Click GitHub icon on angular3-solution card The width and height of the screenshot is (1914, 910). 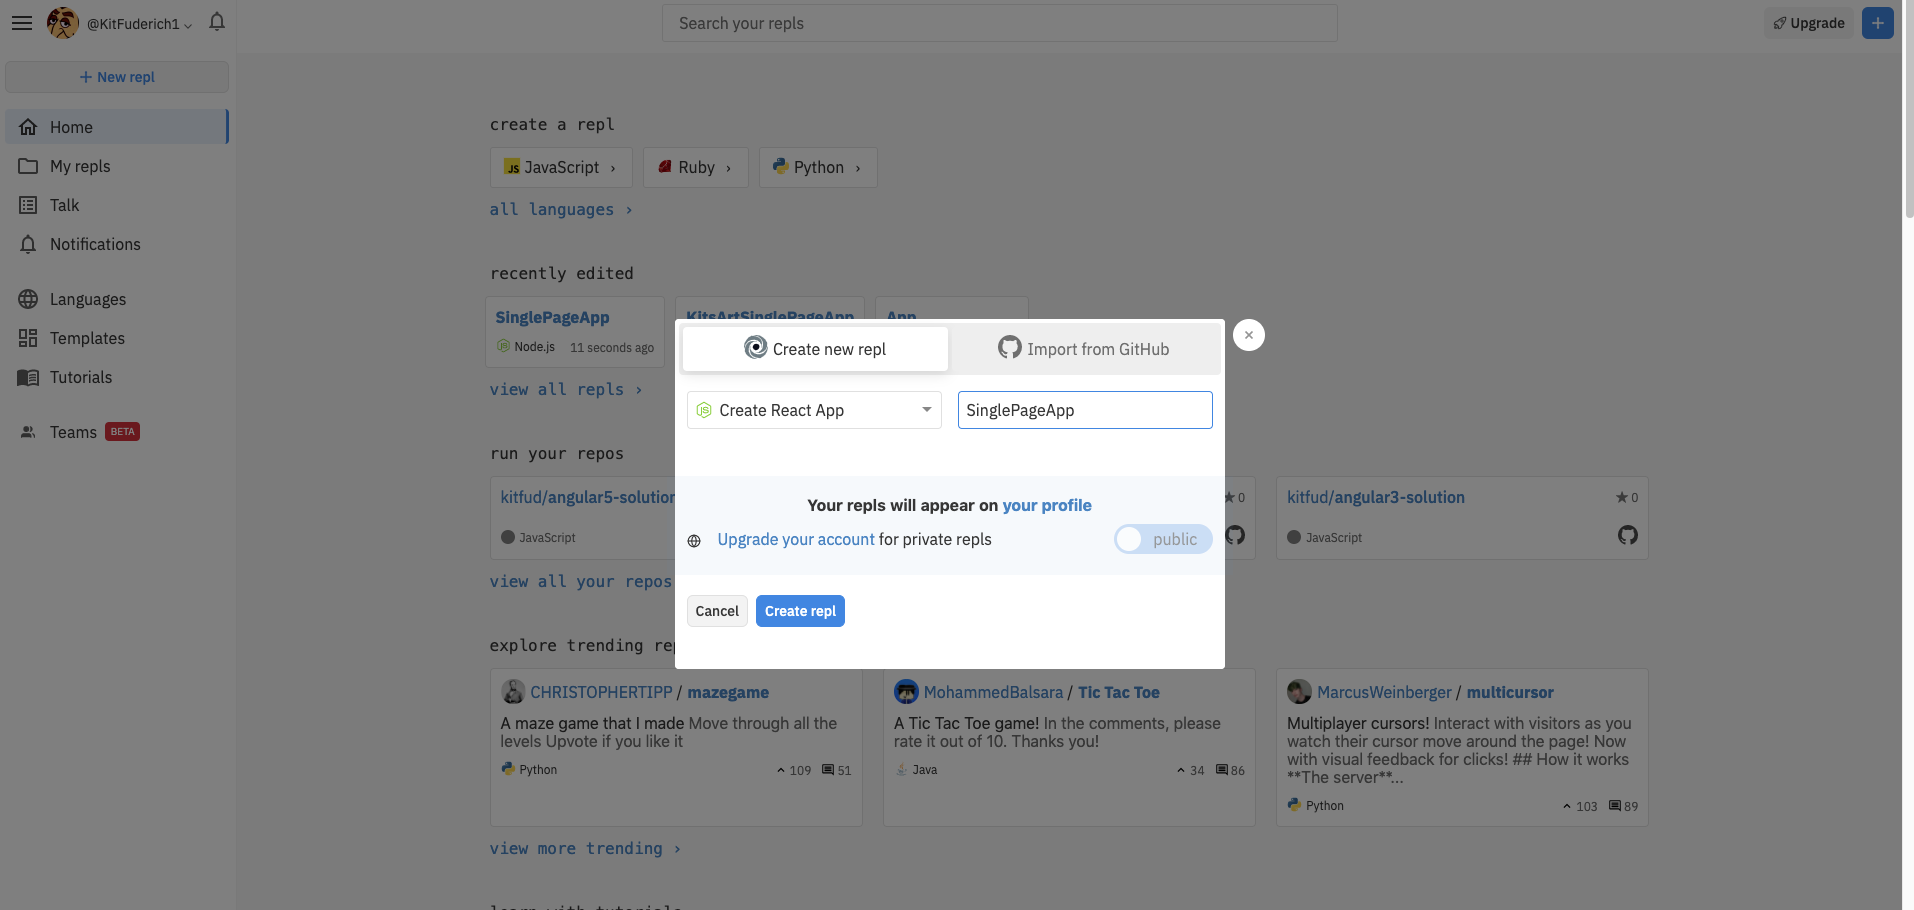coord(1628,535)
